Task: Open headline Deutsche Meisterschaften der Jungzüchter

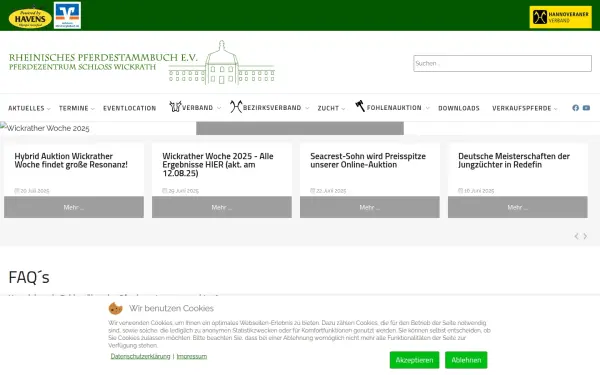Action: point(514,160)
